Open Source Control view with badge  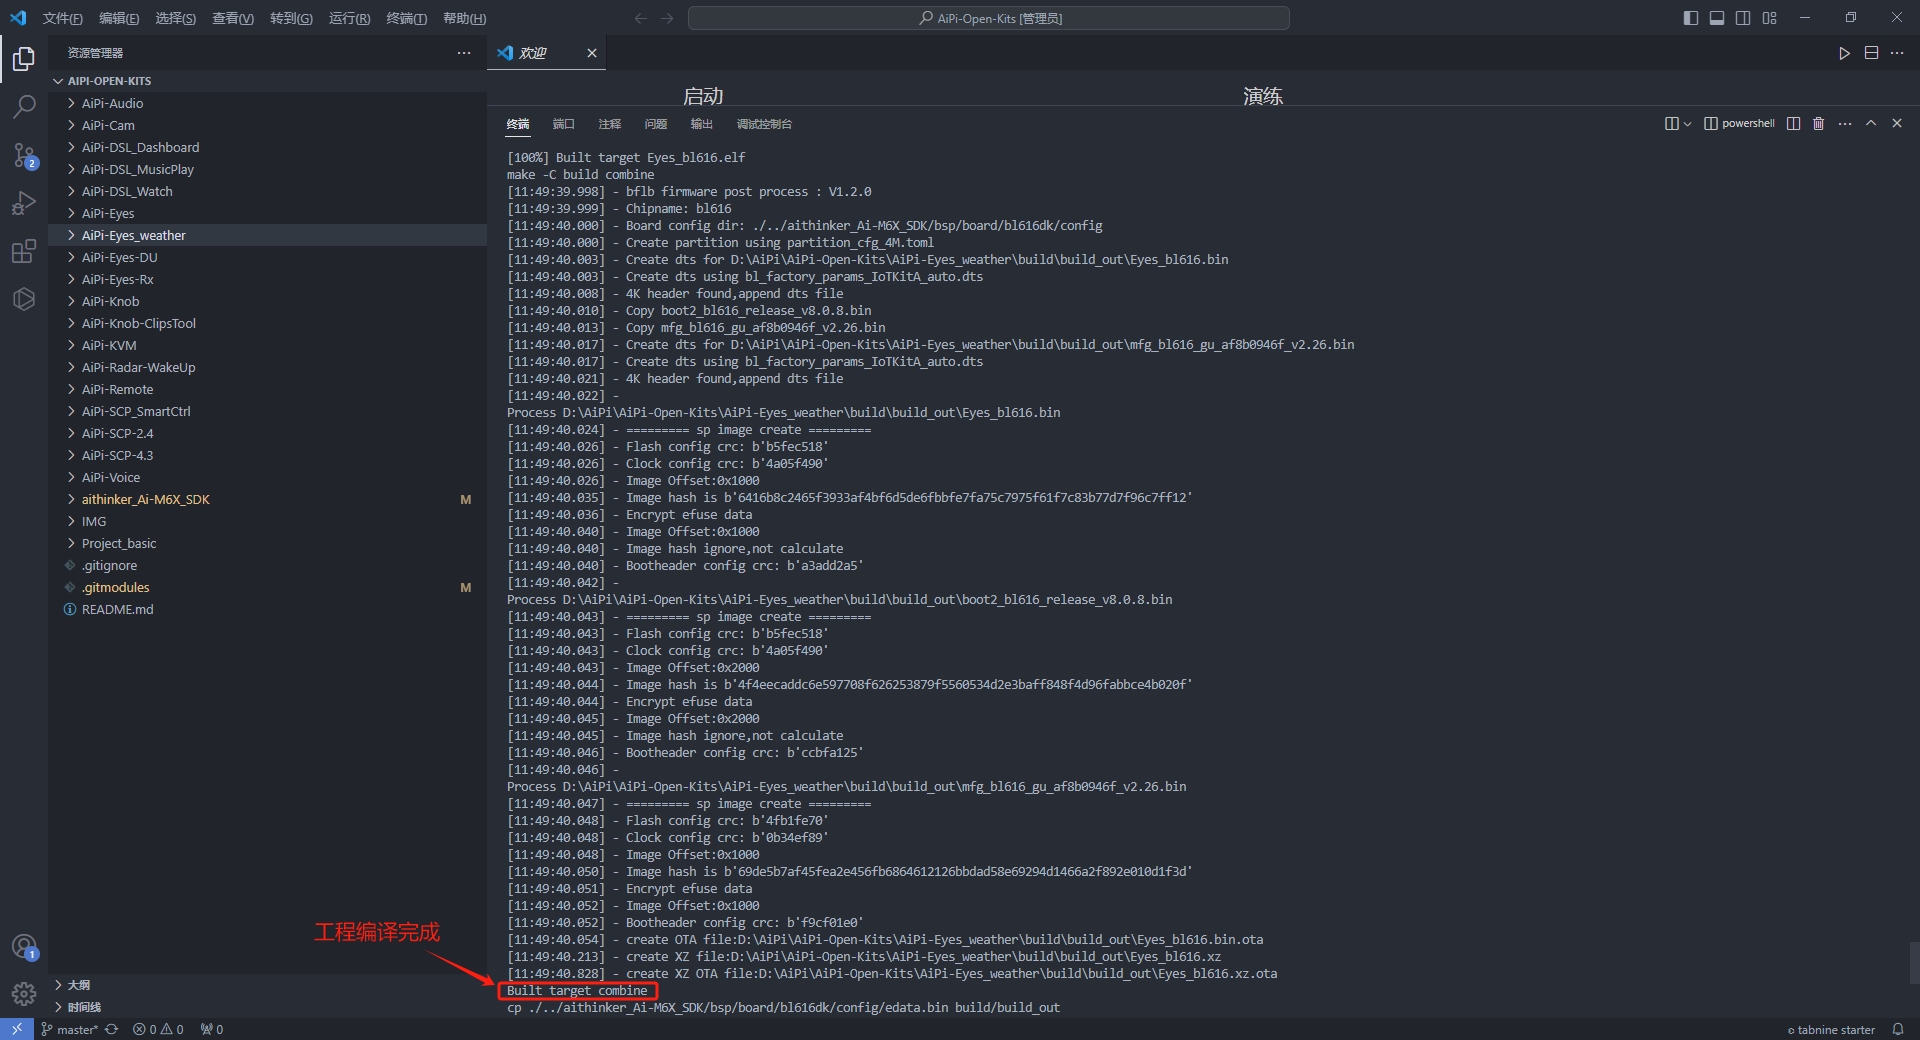point(24,155)
